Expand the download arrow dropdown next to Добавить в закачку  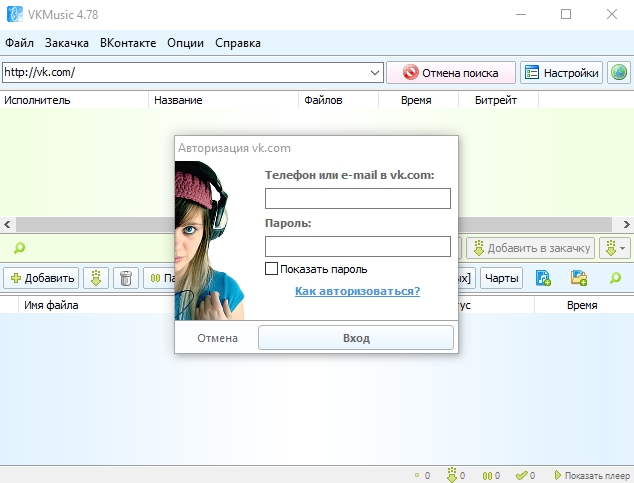615,248
